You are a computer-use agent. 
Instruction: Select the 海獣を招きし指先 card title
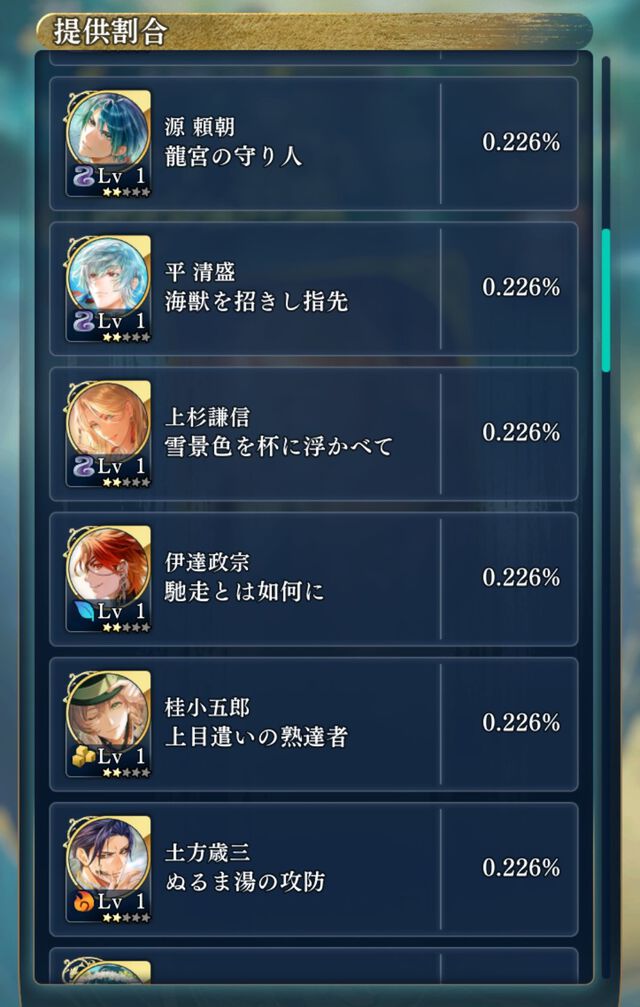[x=256, y=302]
